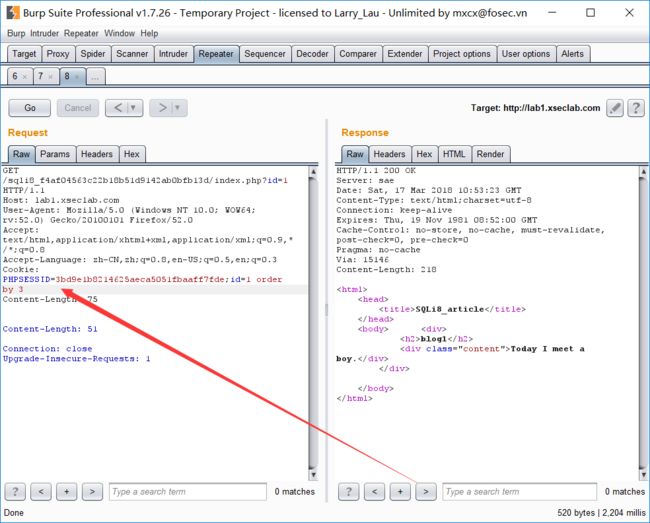Viewport: 650px width, 523px height.
Task: Go to next response search match
Action: (426, 492)
